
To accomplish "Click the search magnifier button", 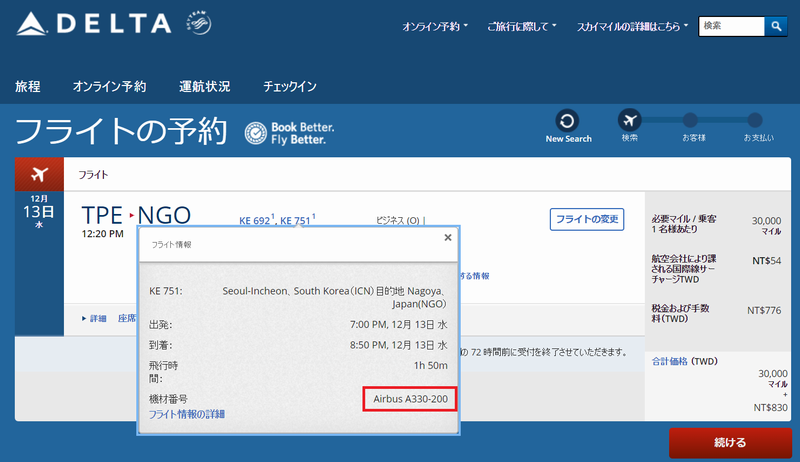I will [776, 26].
